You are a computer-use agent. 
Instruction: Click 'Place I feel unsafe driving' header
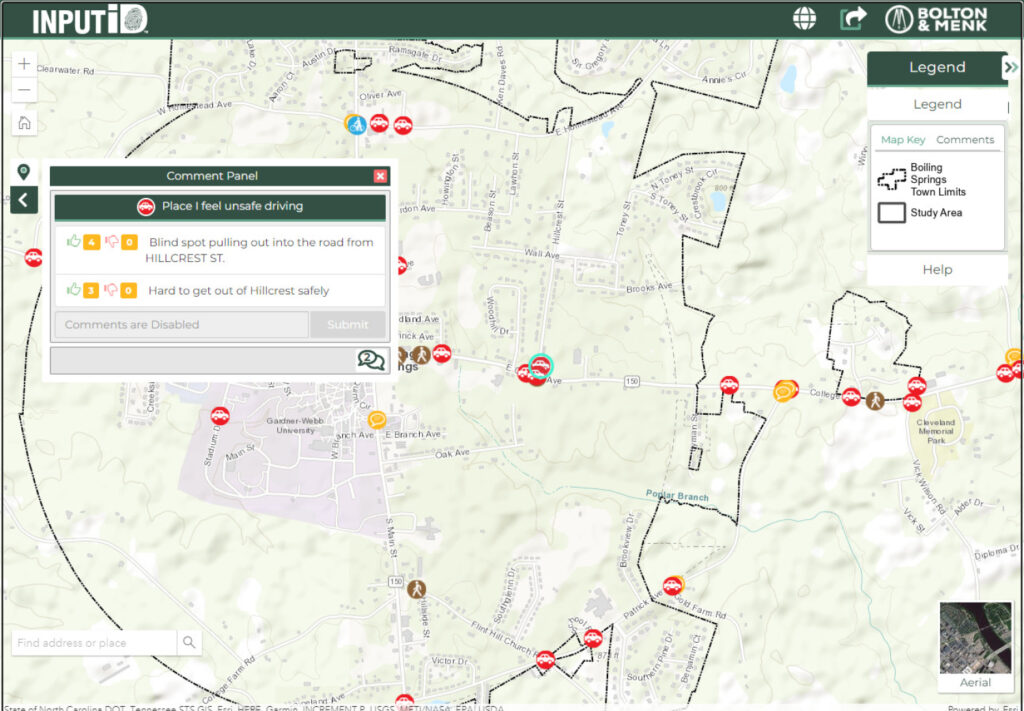[220, 207]
